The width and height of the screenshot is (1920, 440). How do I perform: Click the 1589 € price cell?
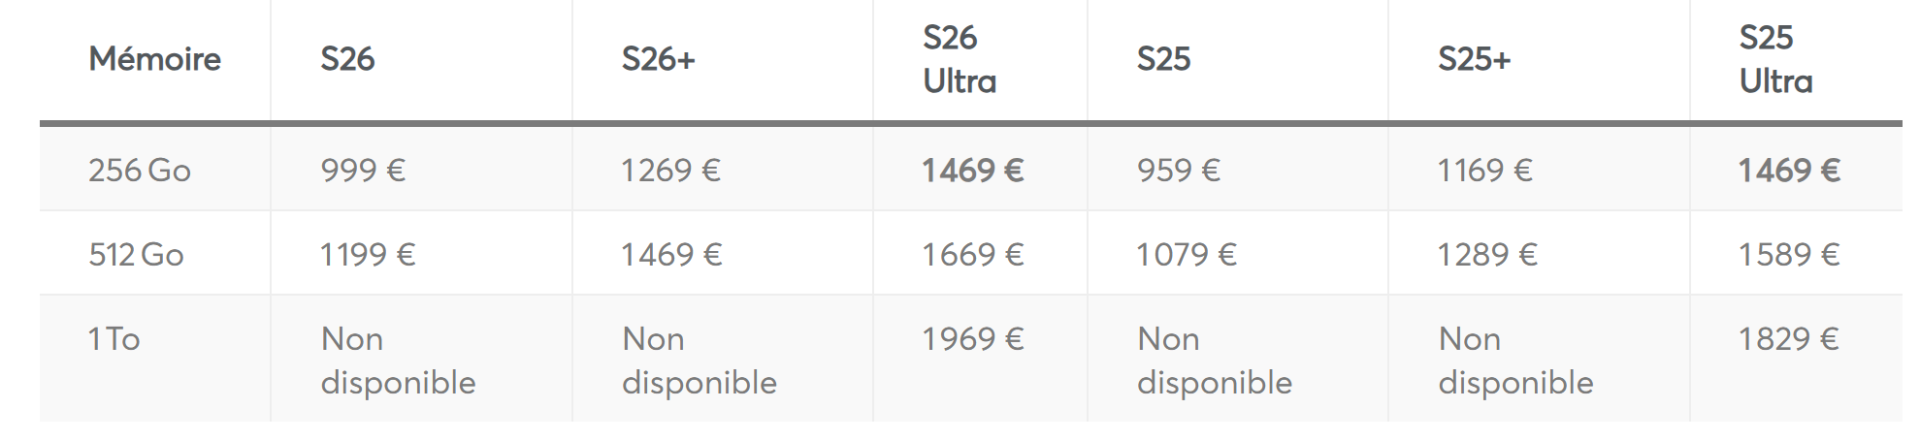point(1789,254)
